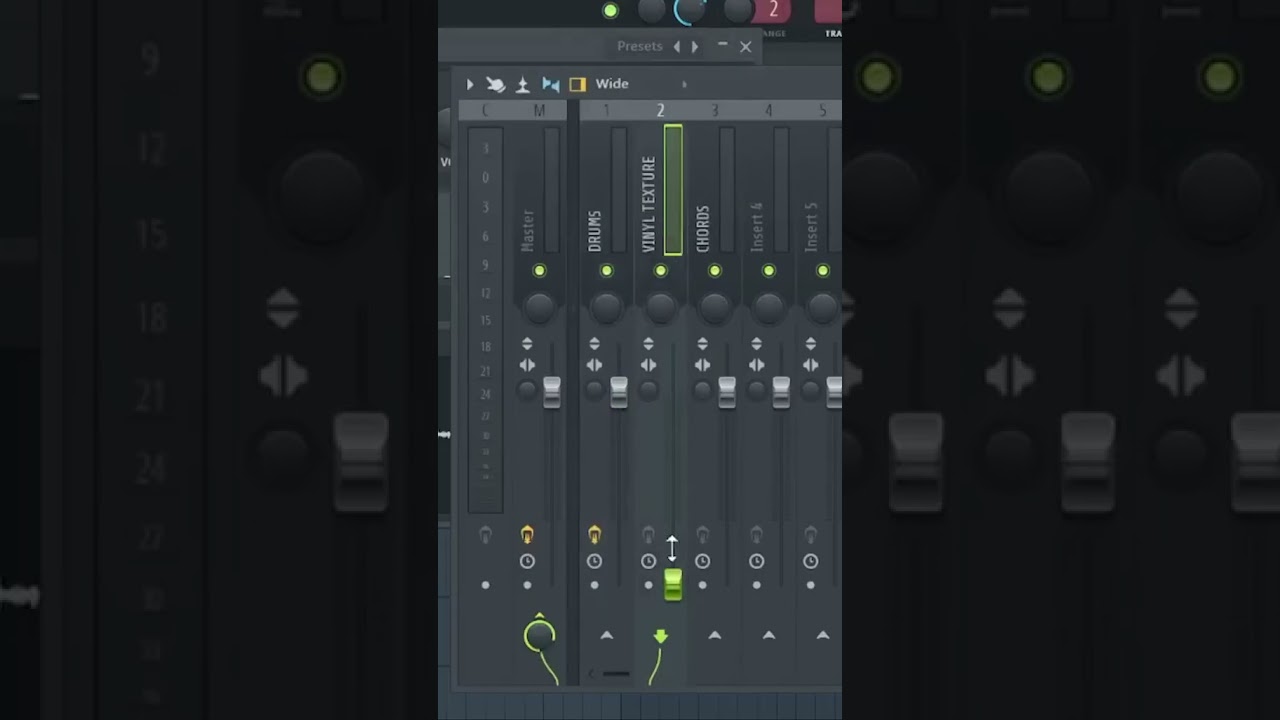
Task: Expand the small arrow right of Wide
Action: [x=684, y=84]
